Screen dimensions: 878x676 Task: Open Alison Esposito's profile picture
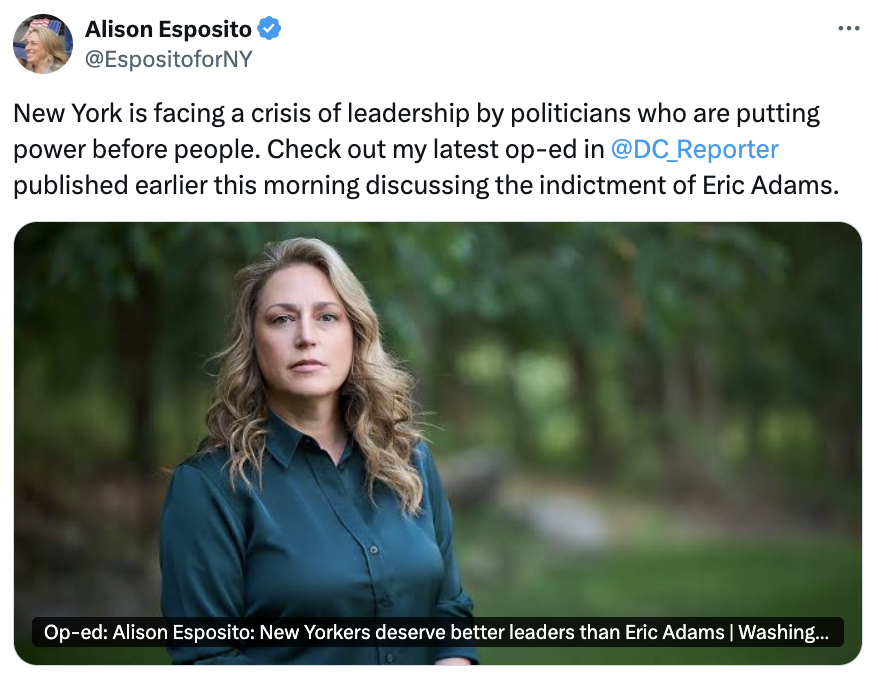42,44
